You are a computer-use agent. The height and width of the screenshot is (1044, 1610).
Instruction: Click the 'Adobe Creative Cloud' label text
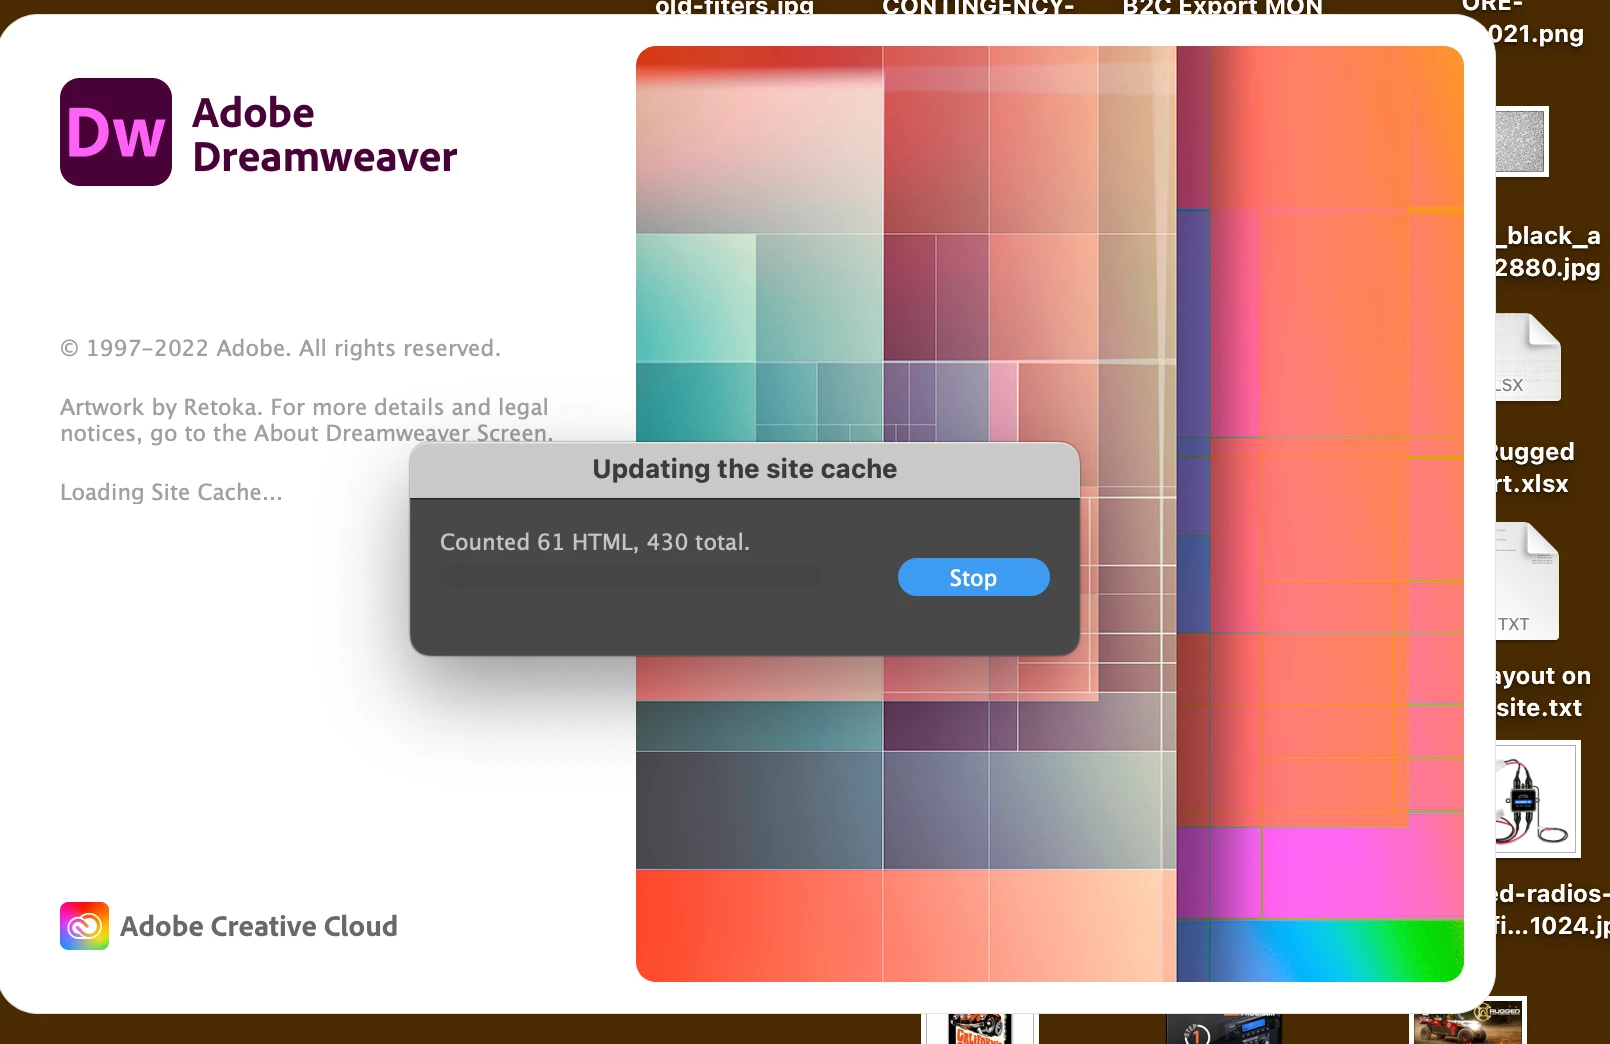(x=259, y=927)
